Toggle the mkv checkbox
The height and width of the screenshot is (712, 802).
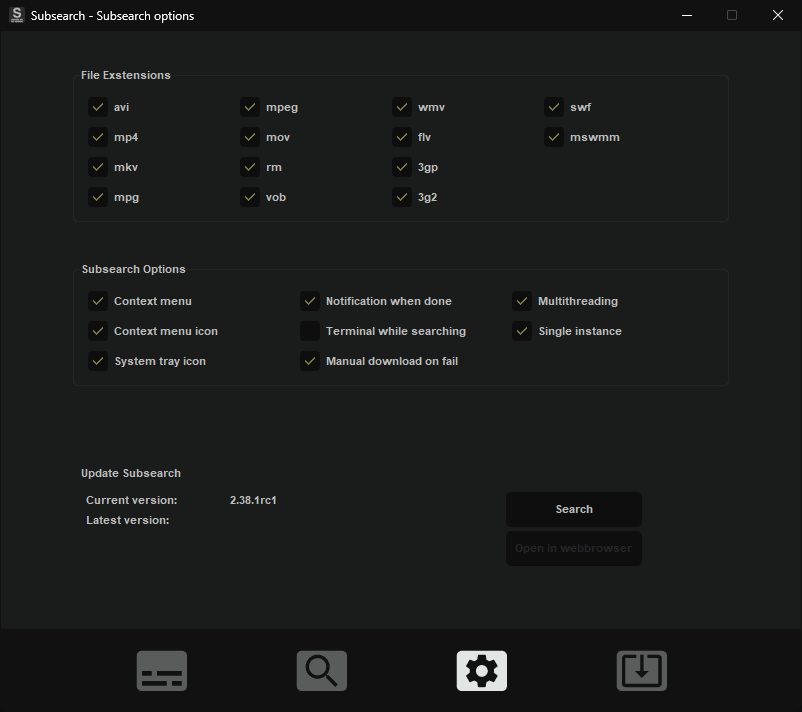coord(98,167)
